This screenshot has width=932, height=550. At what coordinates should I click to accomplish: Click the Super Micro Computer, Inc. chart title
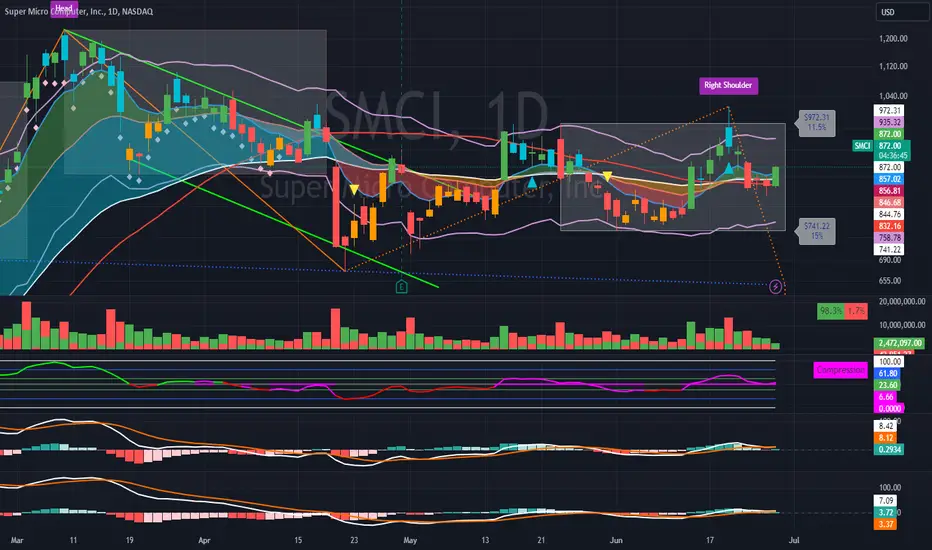click(x=78, y=11)
